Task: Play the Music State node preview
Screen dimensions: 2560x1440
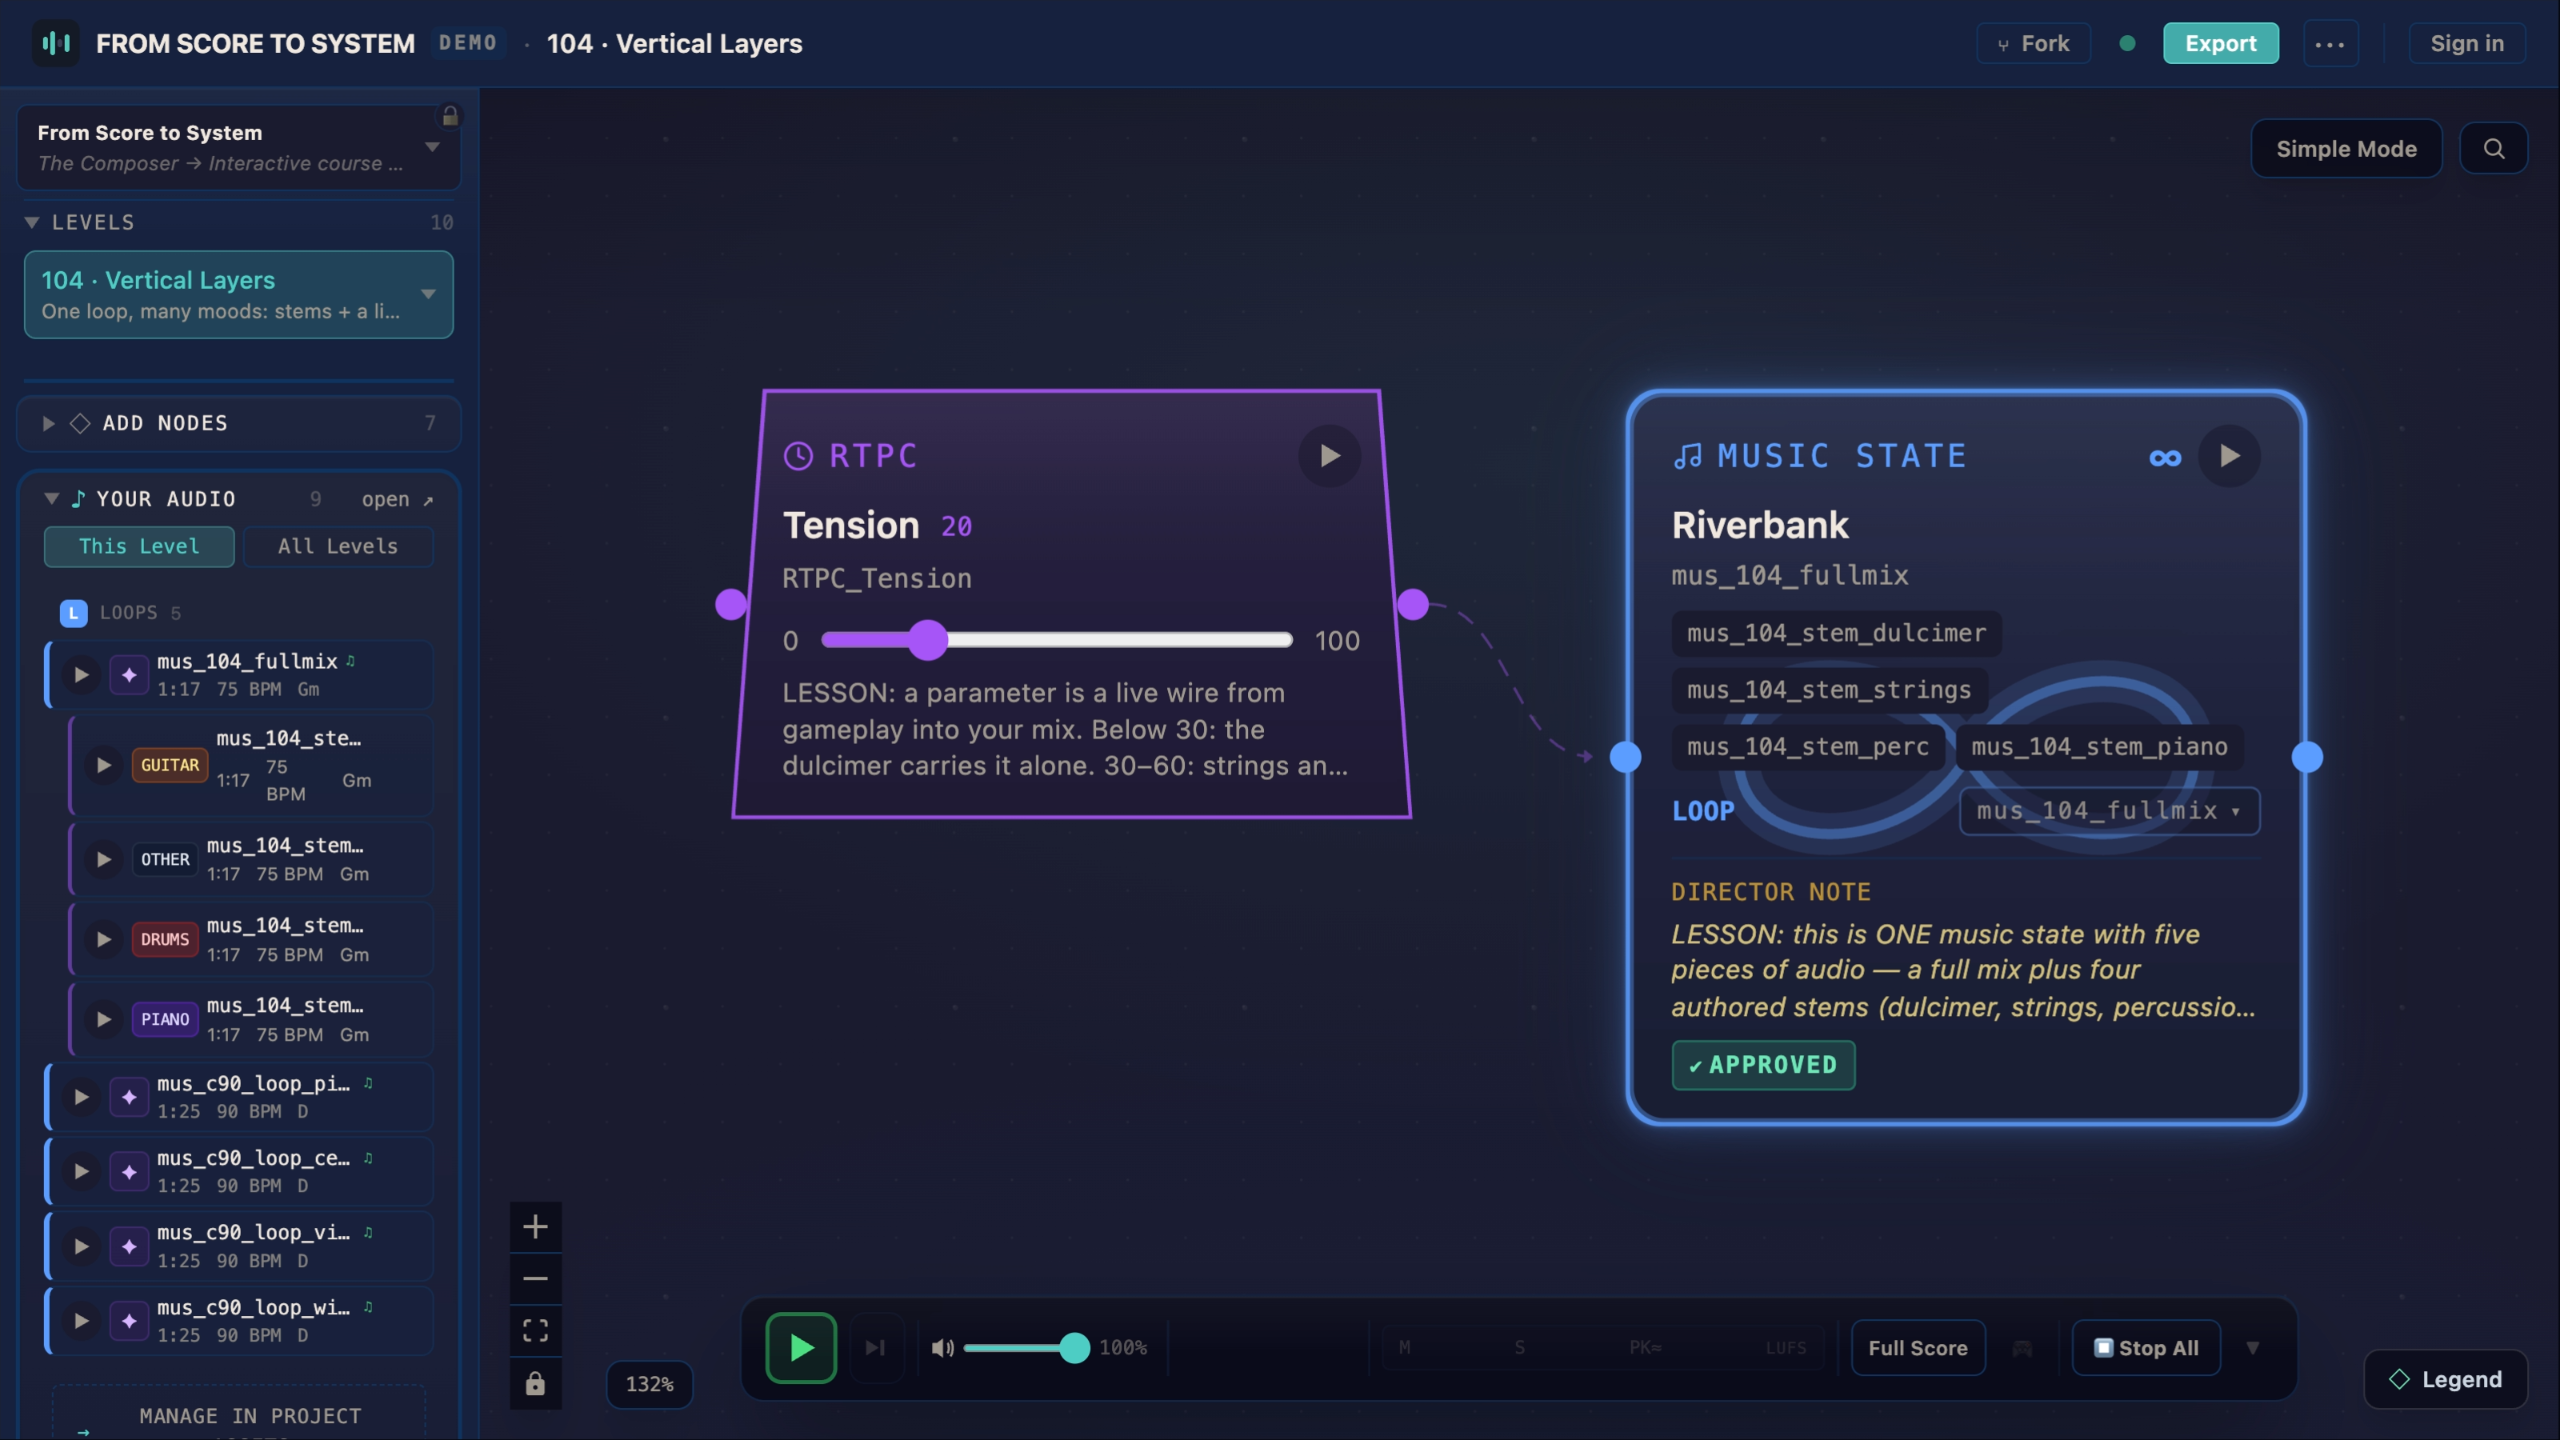Action: (x=2229, y=456)
